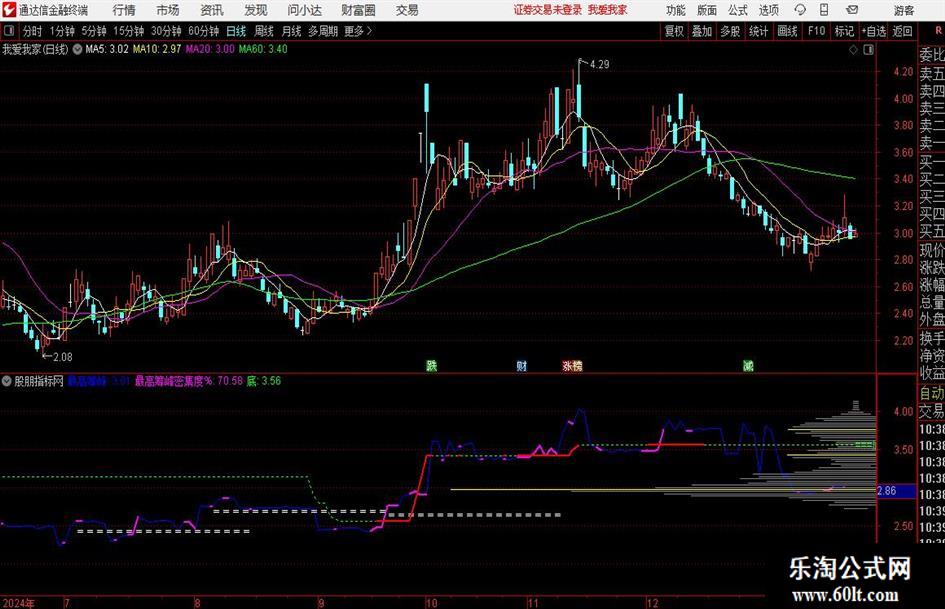Click 证券交易未登录 login link
The height and width of the screenshot is (609, 945).
tap(548, 10)
